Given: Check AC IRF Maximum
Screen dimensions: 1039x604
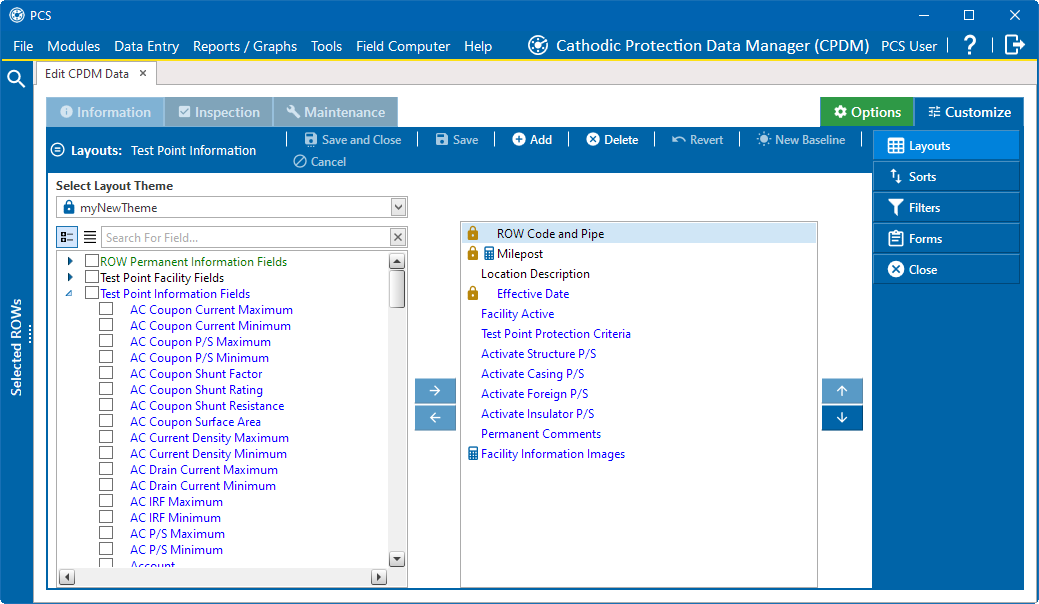Looking at the screenshot, I should 106,501.
